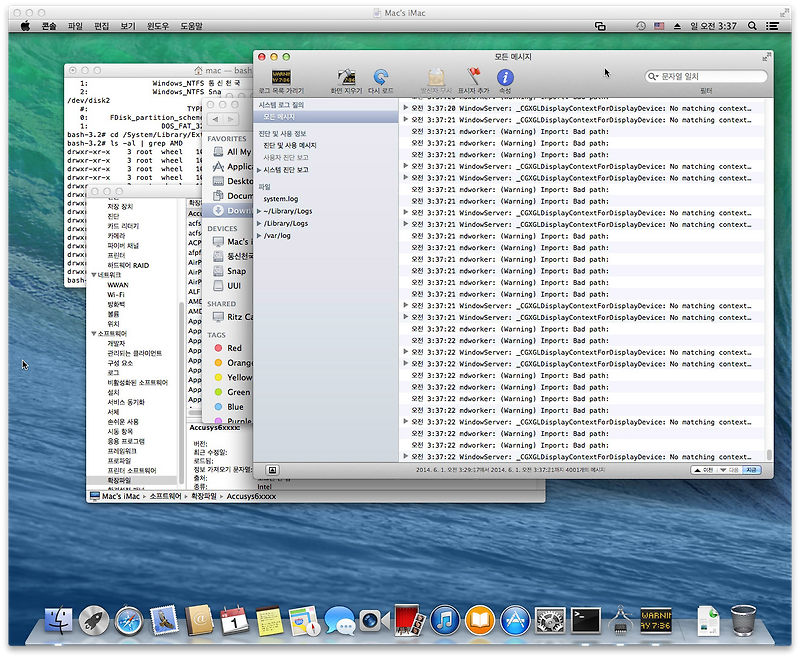Open FaceTime camera icon in Dock

(x=374, y=620)
